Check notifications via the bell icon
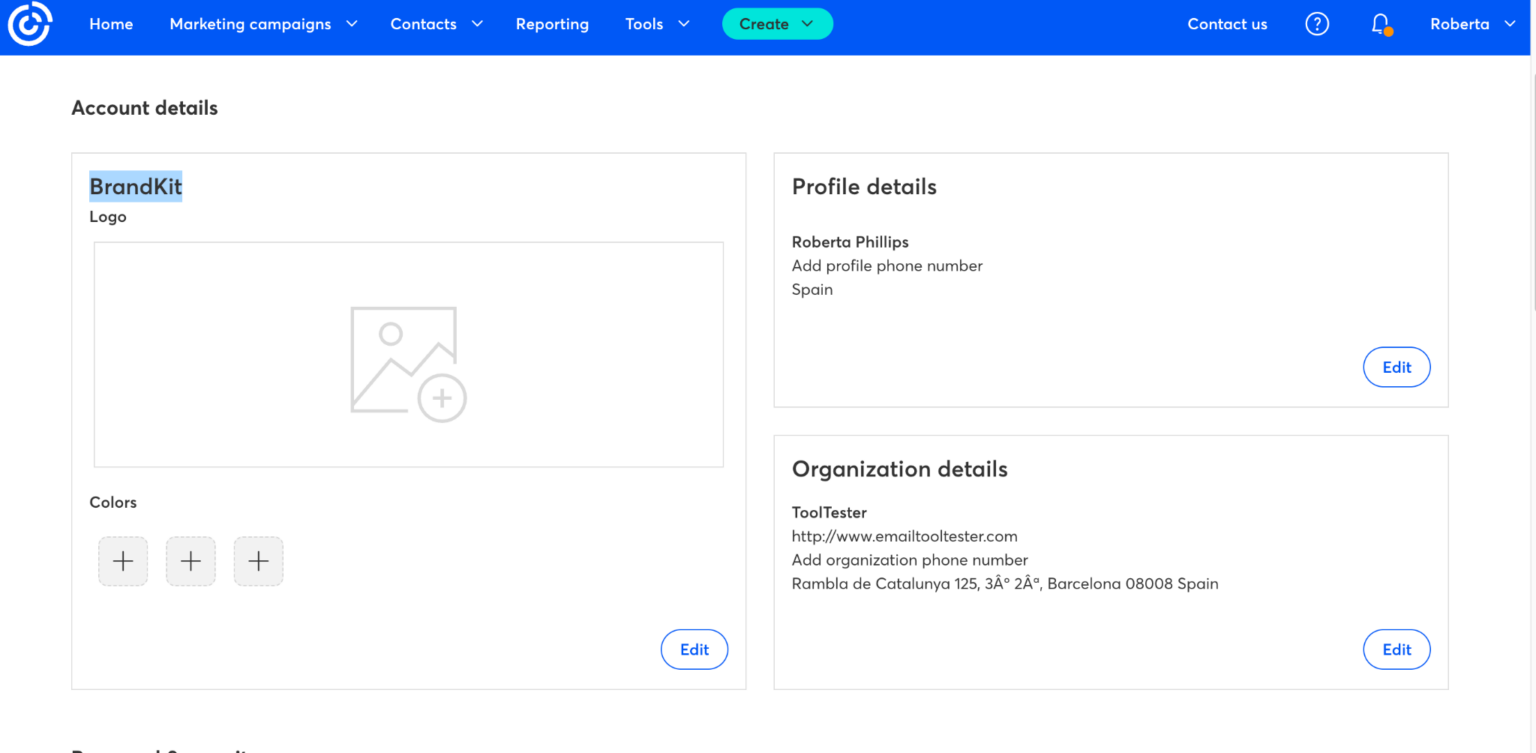 pos(1379,24)
